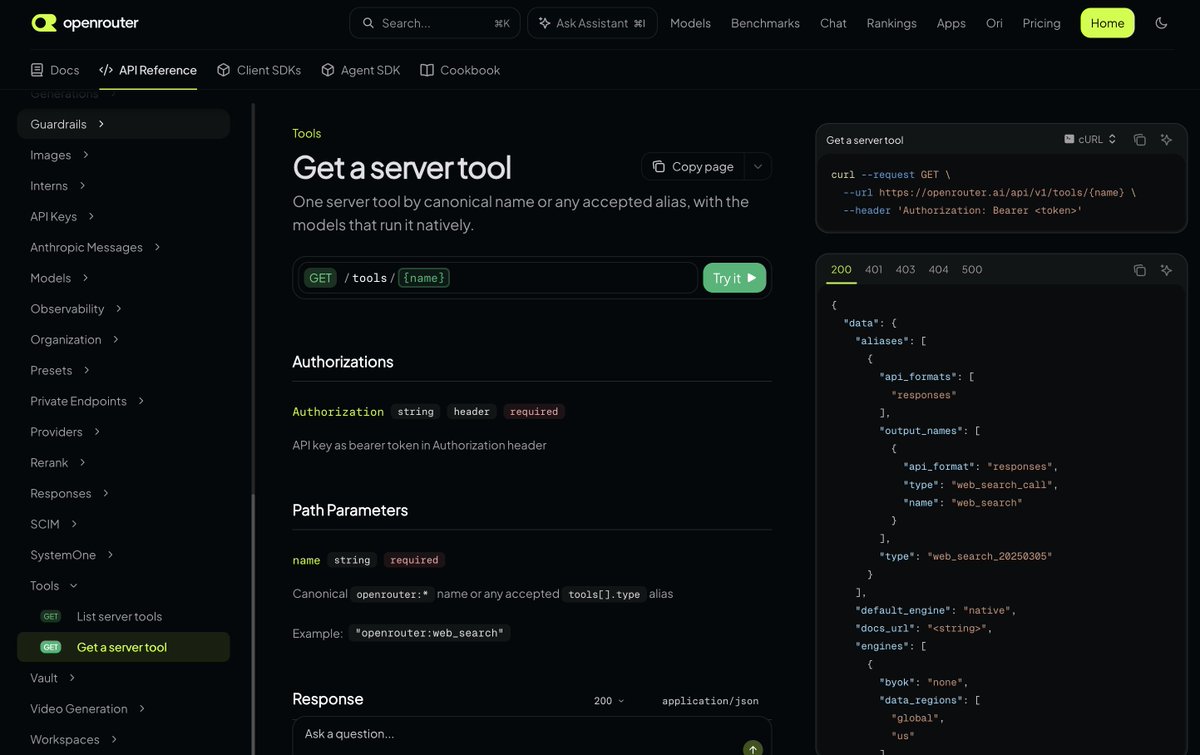The height and width of the screenshot is (755, 1200).
Task: Click the Client SDKs cube icon
Action: 223,70
